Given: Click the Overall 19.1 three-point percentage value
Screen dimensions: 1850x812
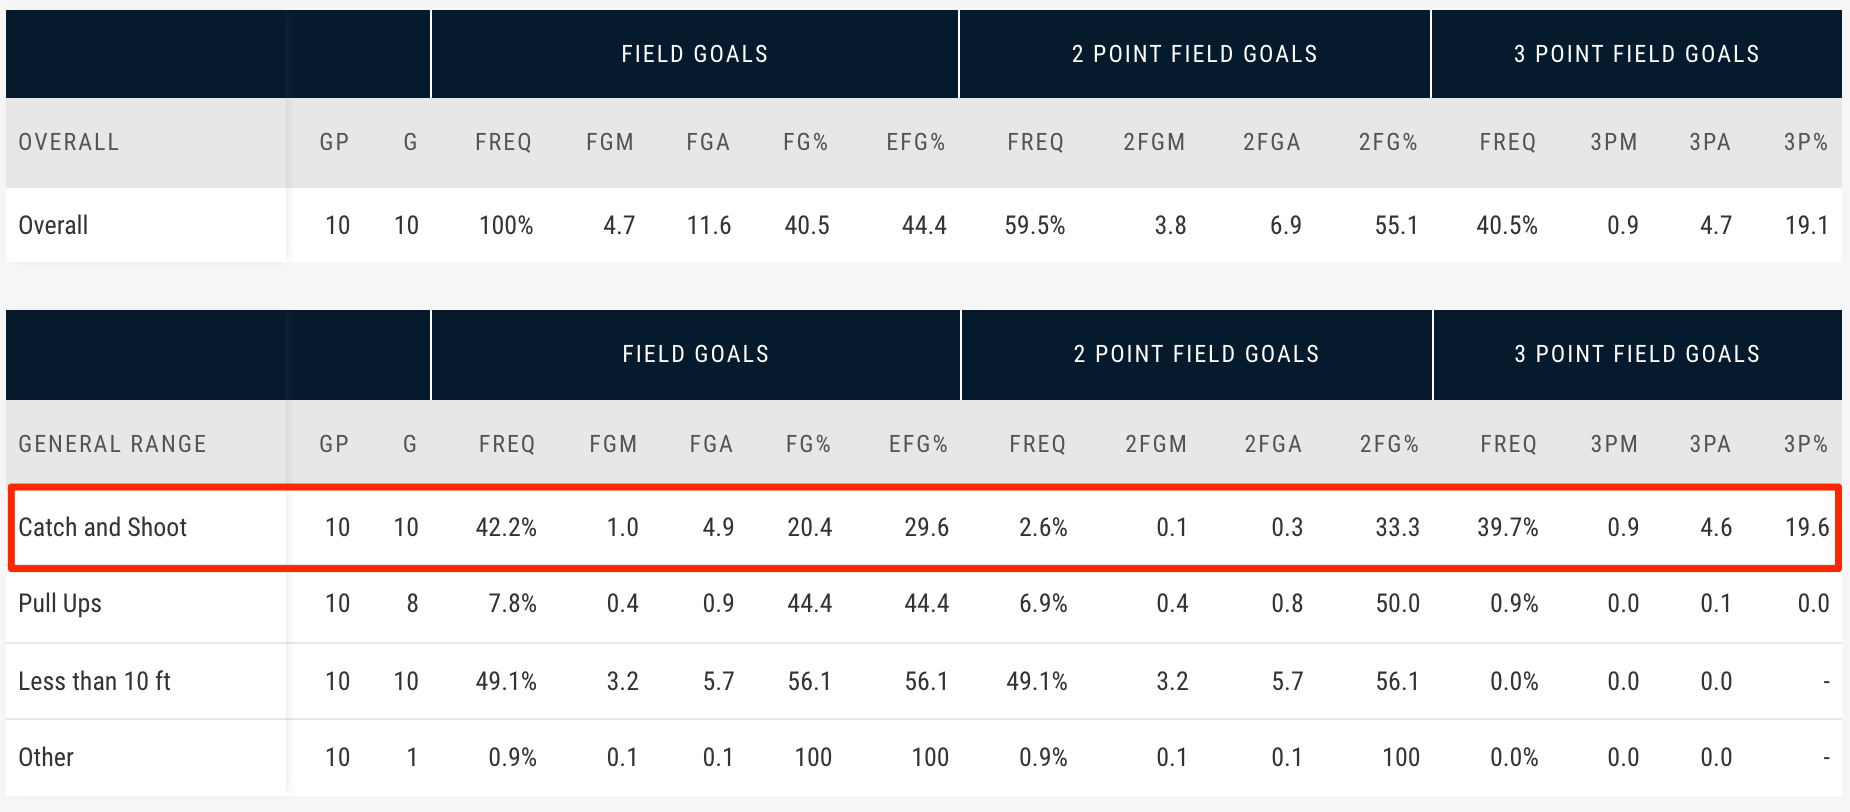Looking at the screenshot, I should point(1806,225).
